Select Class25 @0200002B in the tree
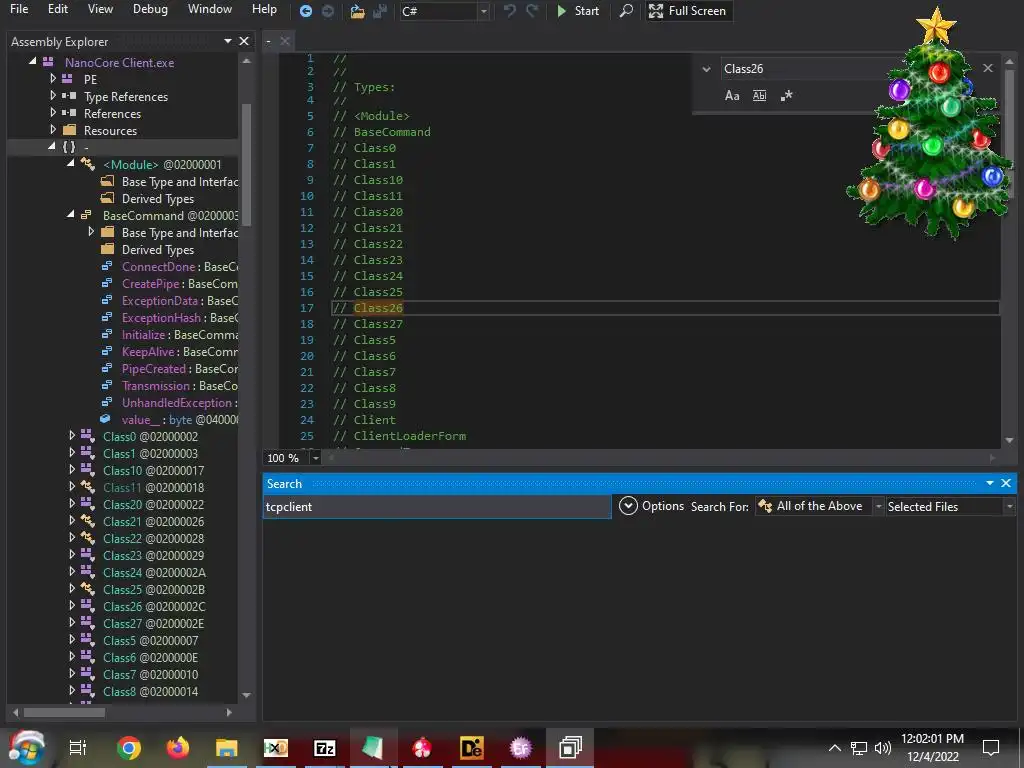Viewport: 1024px width, 768px height. pos(153,589)
